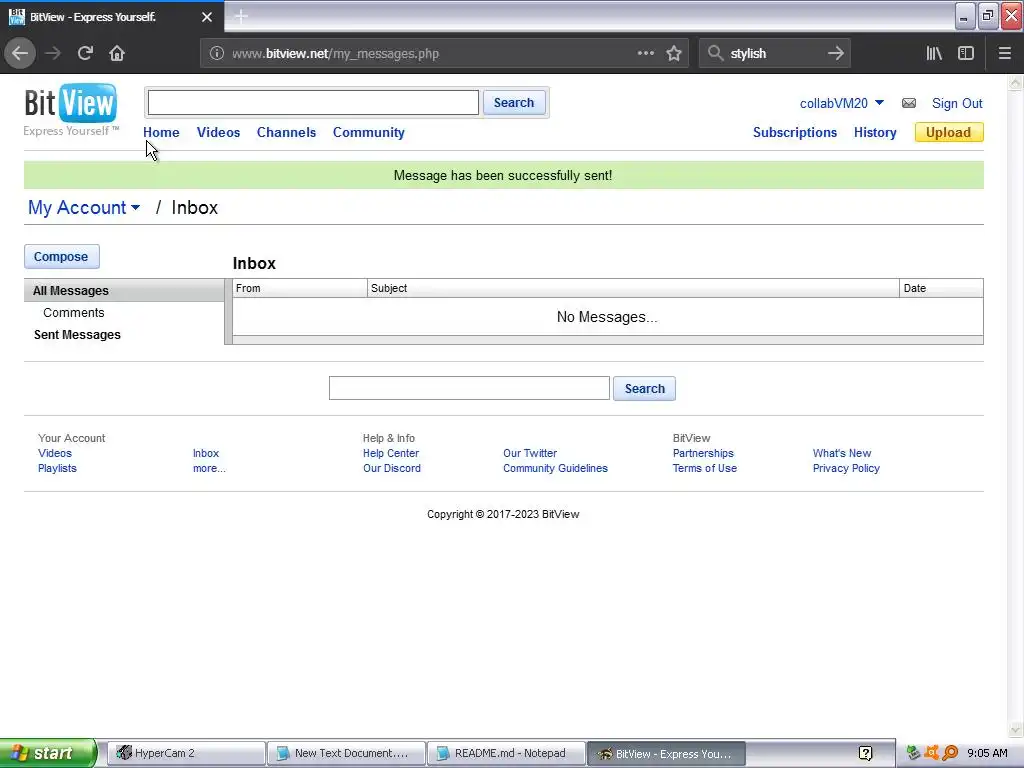Open footer Playlists link
The height and width of the screenshot is (768, 1024).
click(x=57, y=468)
